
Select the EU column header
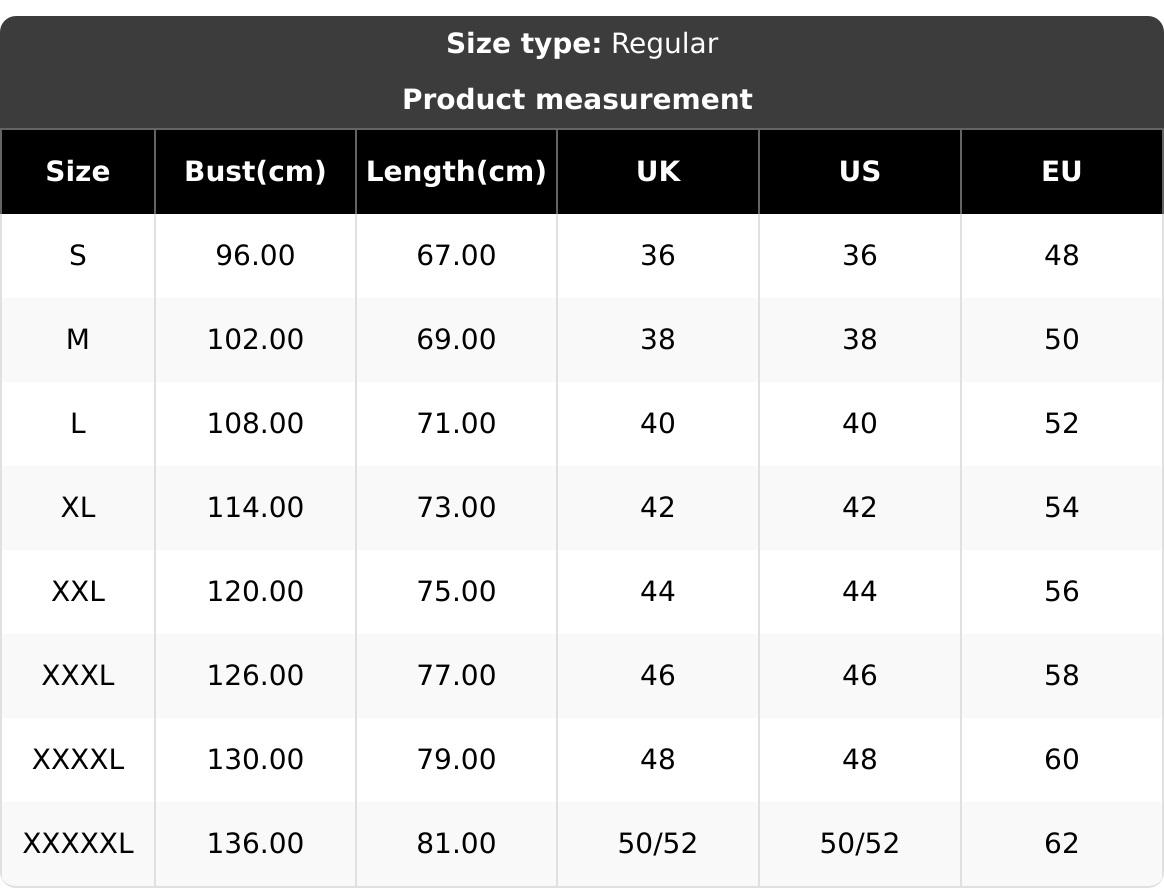pyautogui.click(x=1061, y=171)
